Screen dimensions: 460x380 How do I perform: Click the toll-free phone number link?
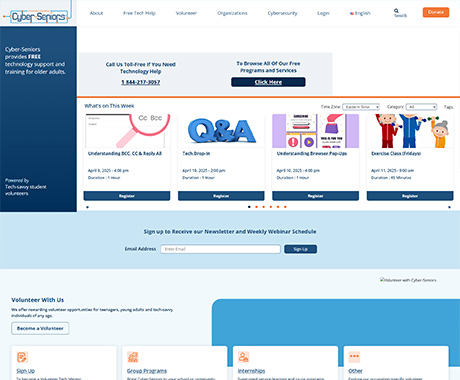[141, 82]
